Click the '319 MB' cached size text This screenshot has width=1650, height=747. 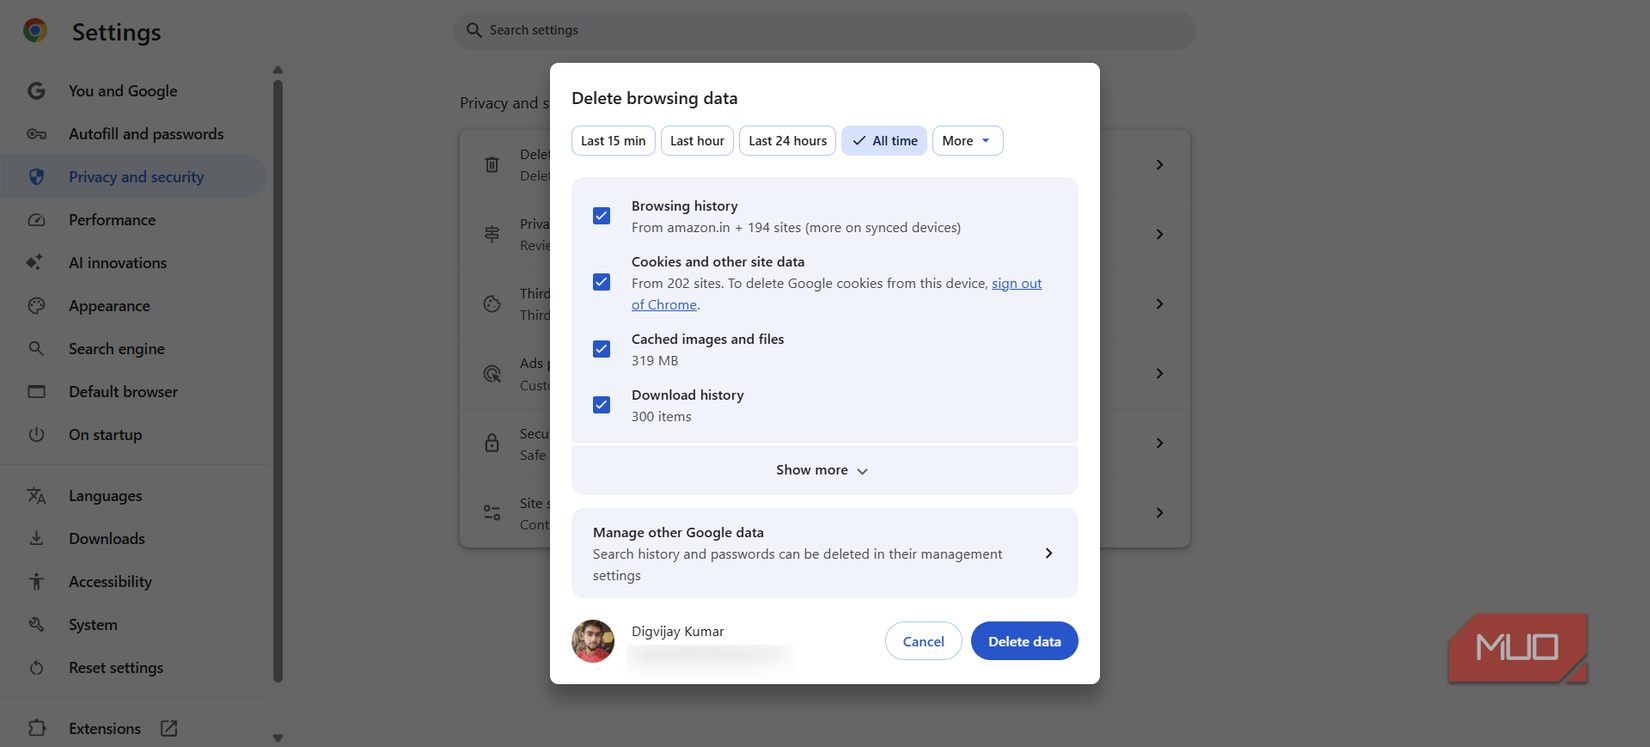point(654,361)
